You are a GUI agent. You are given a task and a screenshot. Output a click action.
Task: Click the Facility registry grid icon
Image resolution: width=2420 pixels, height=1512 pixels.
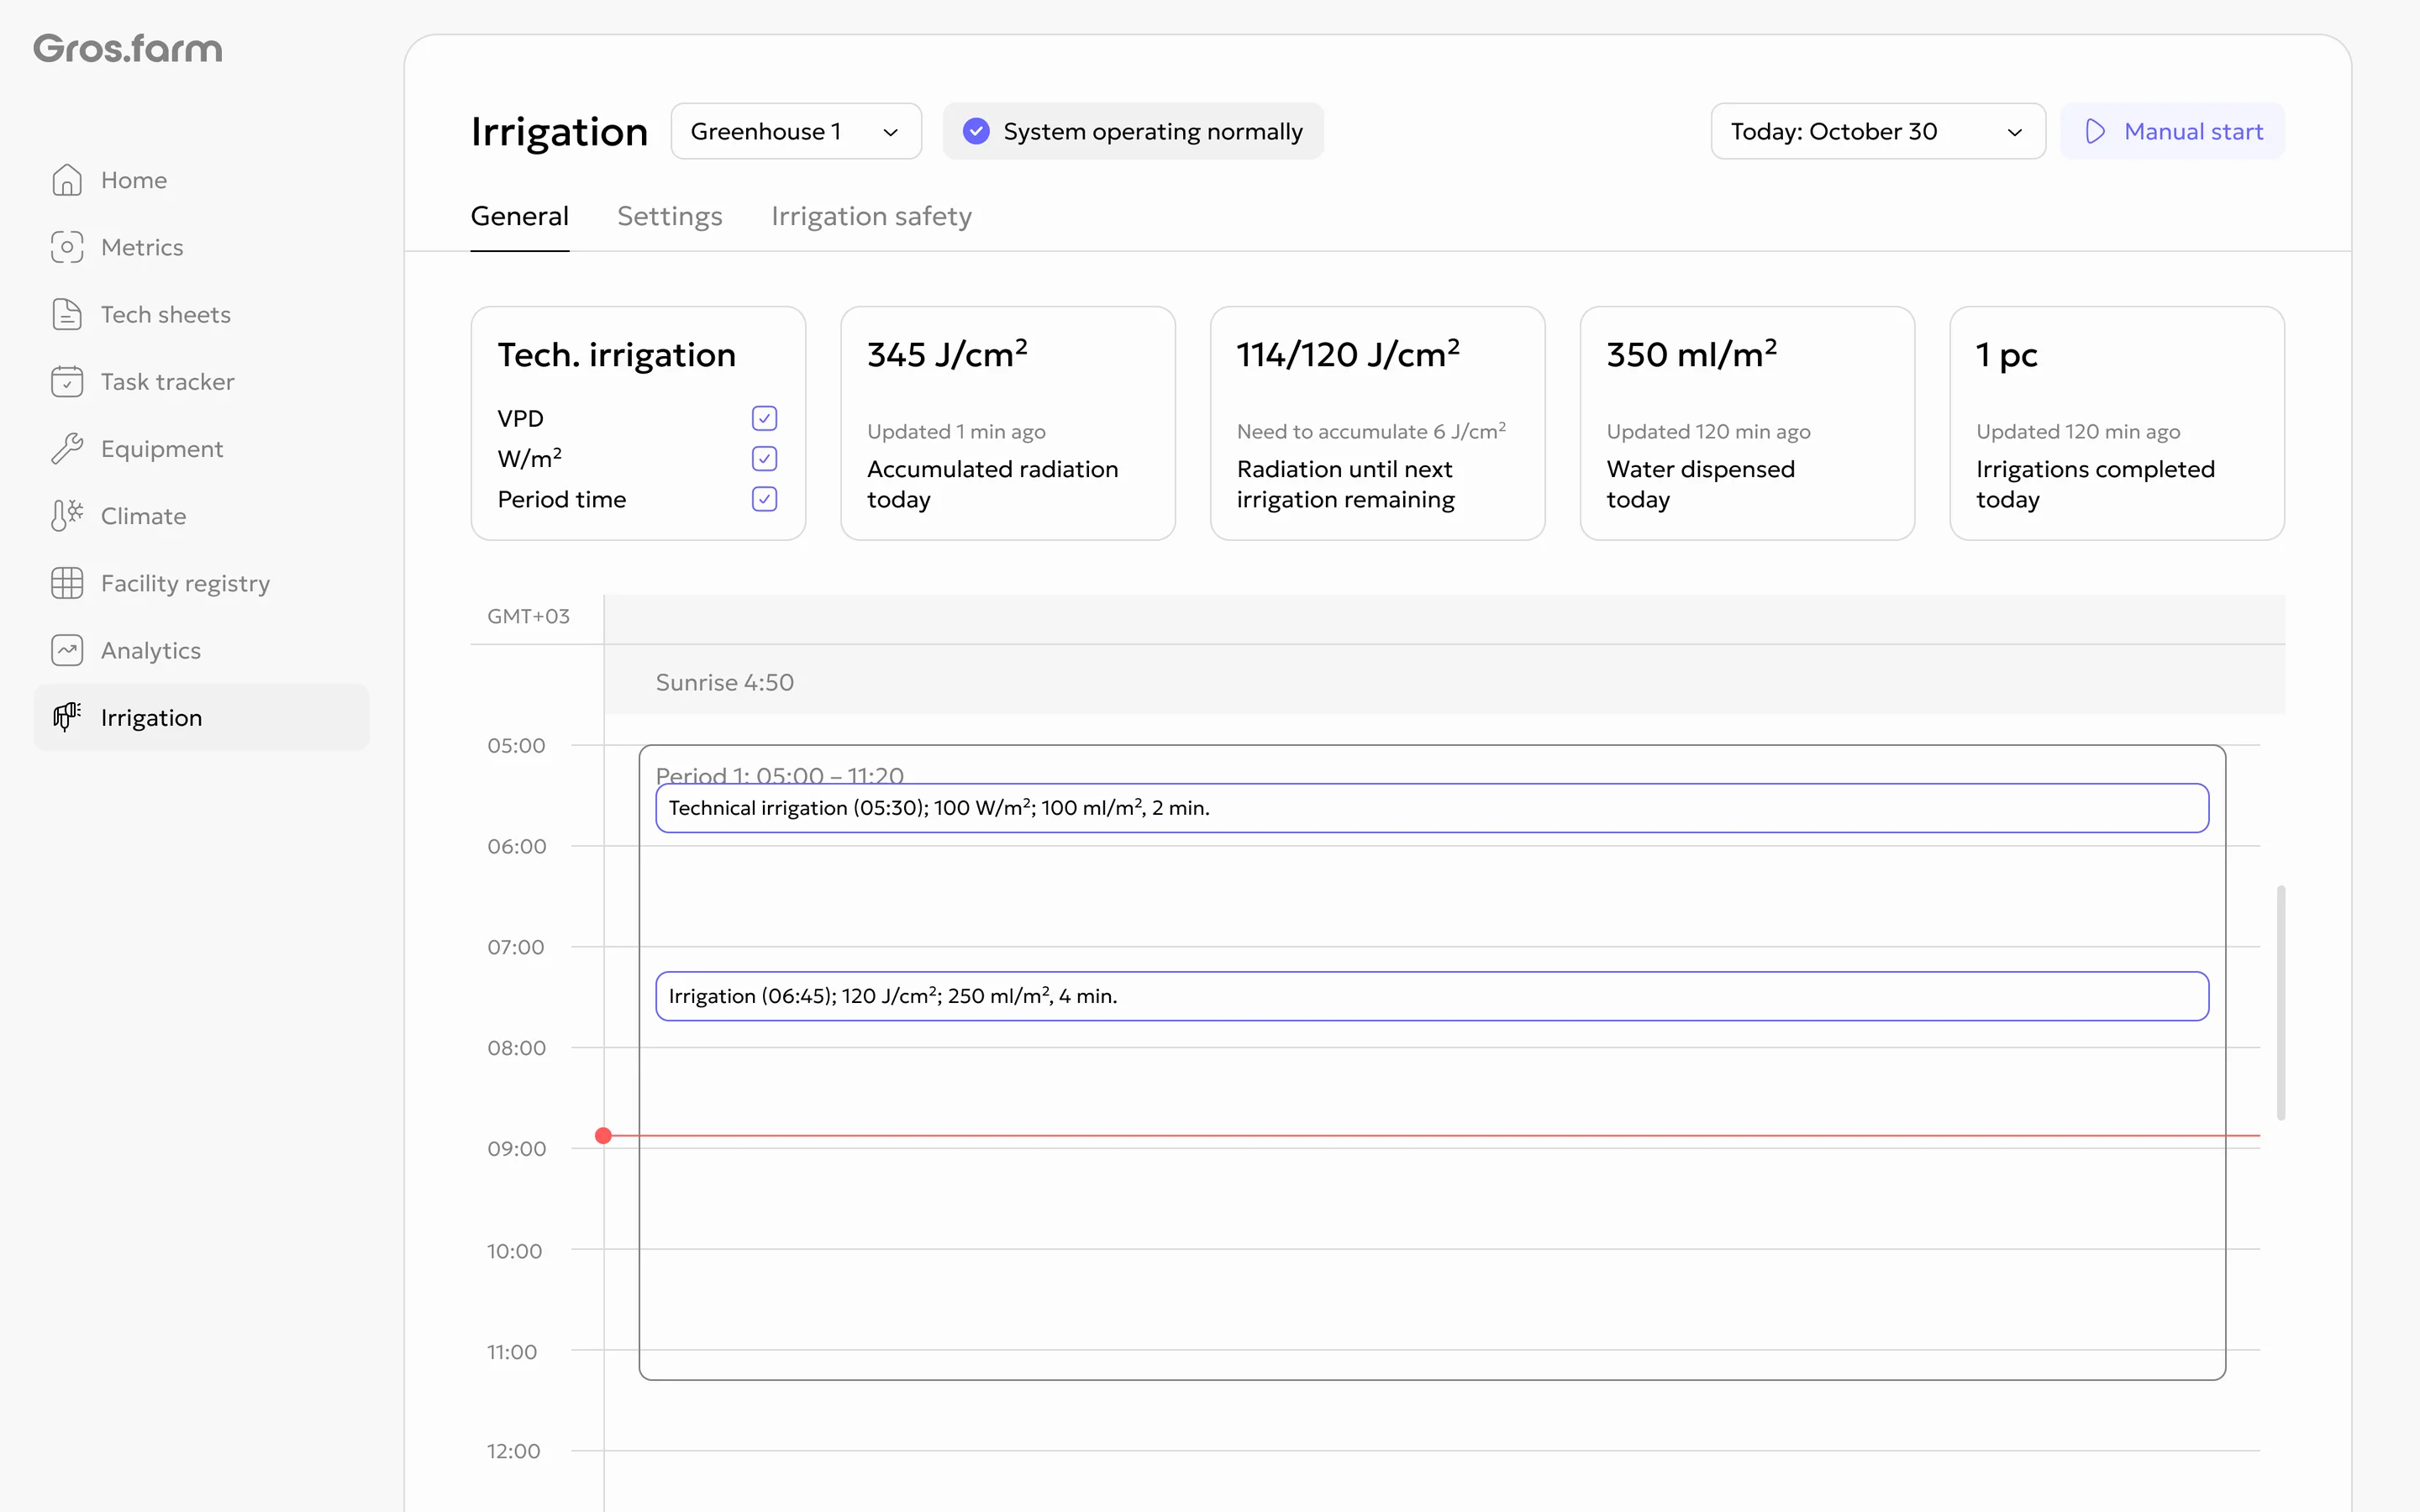click(x=67, y=583)
